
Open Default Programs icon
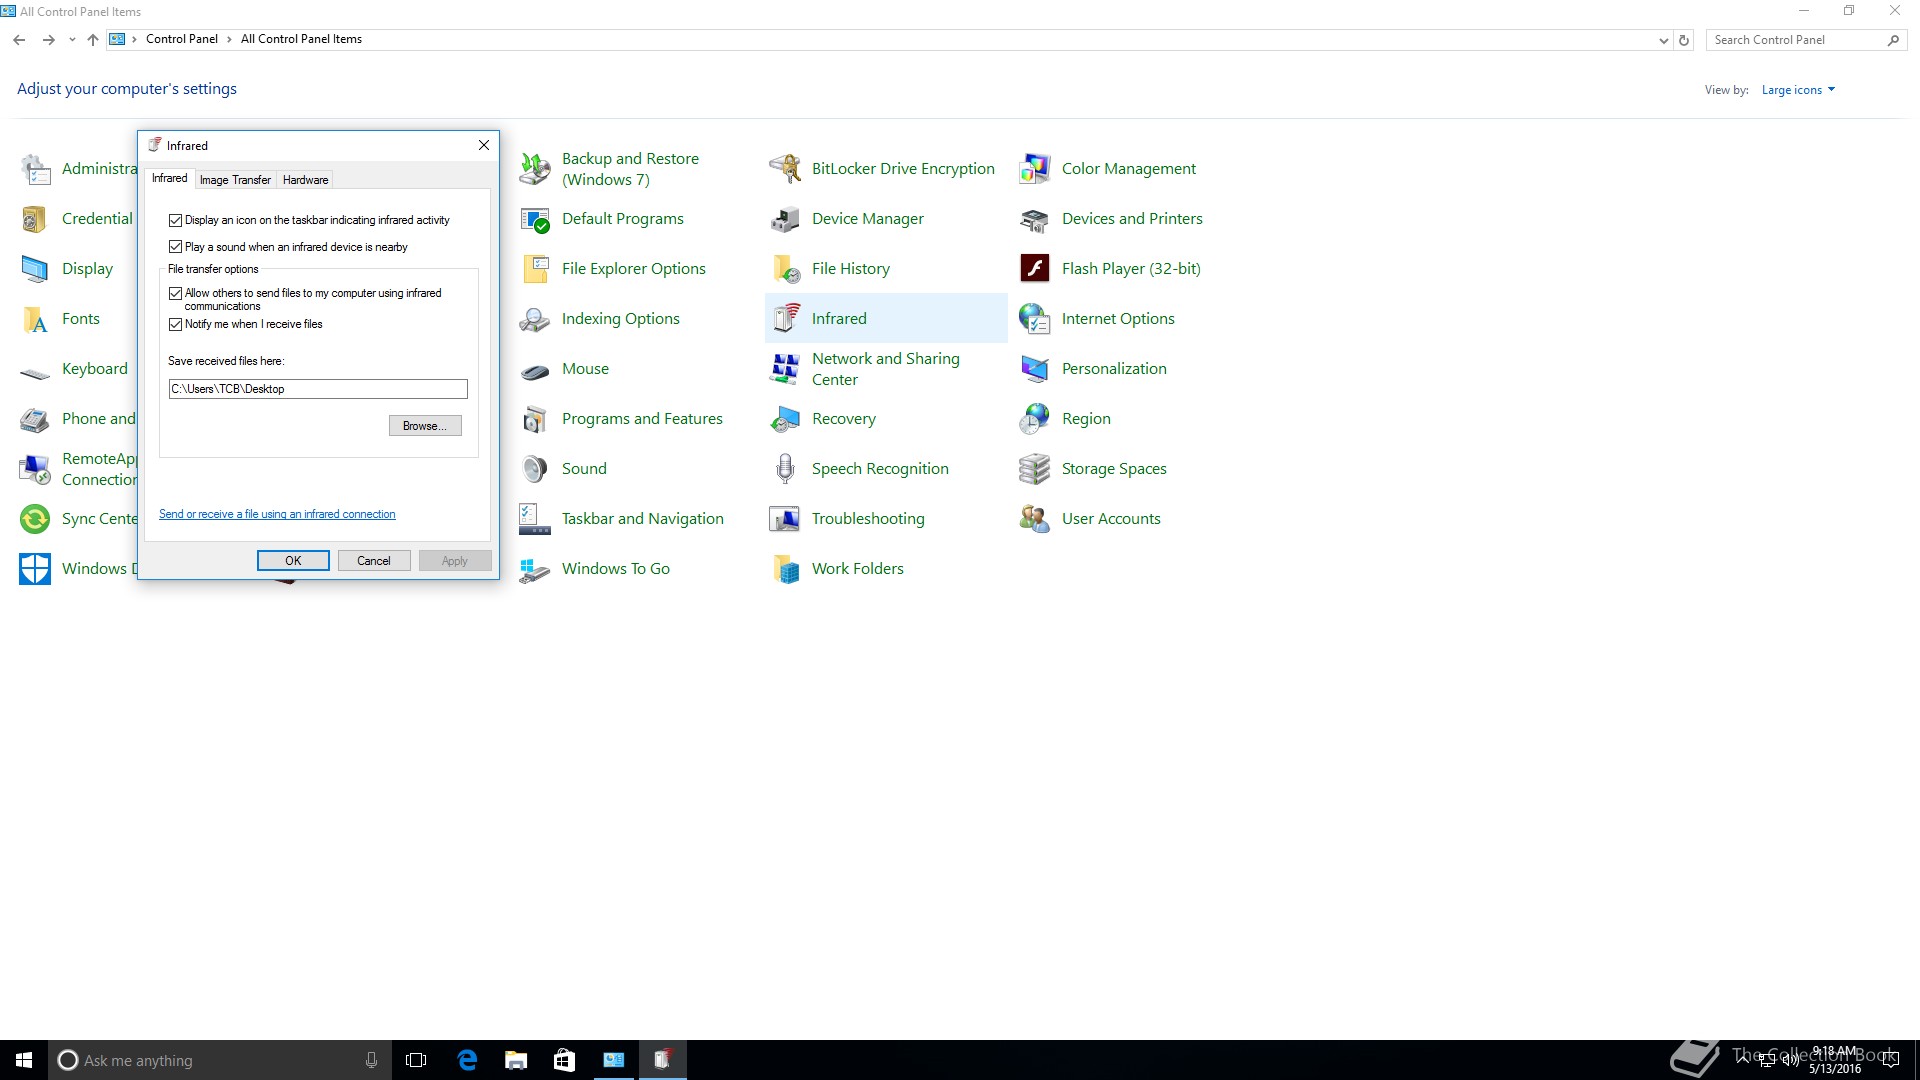(x=534, y=219)
